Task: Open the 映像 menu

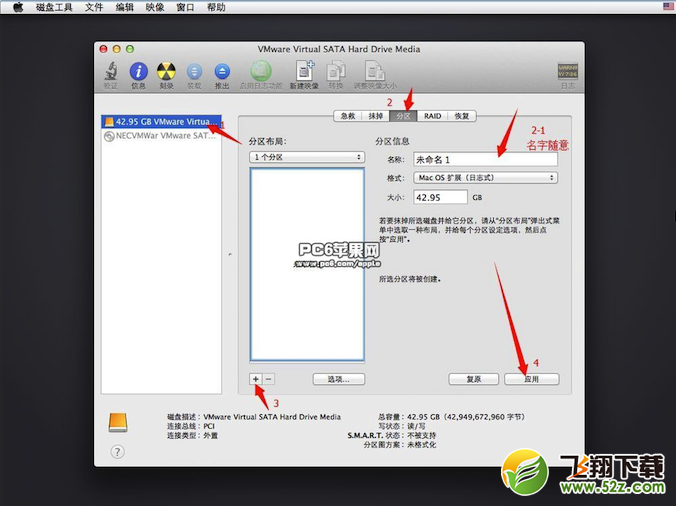Action: 155,7
